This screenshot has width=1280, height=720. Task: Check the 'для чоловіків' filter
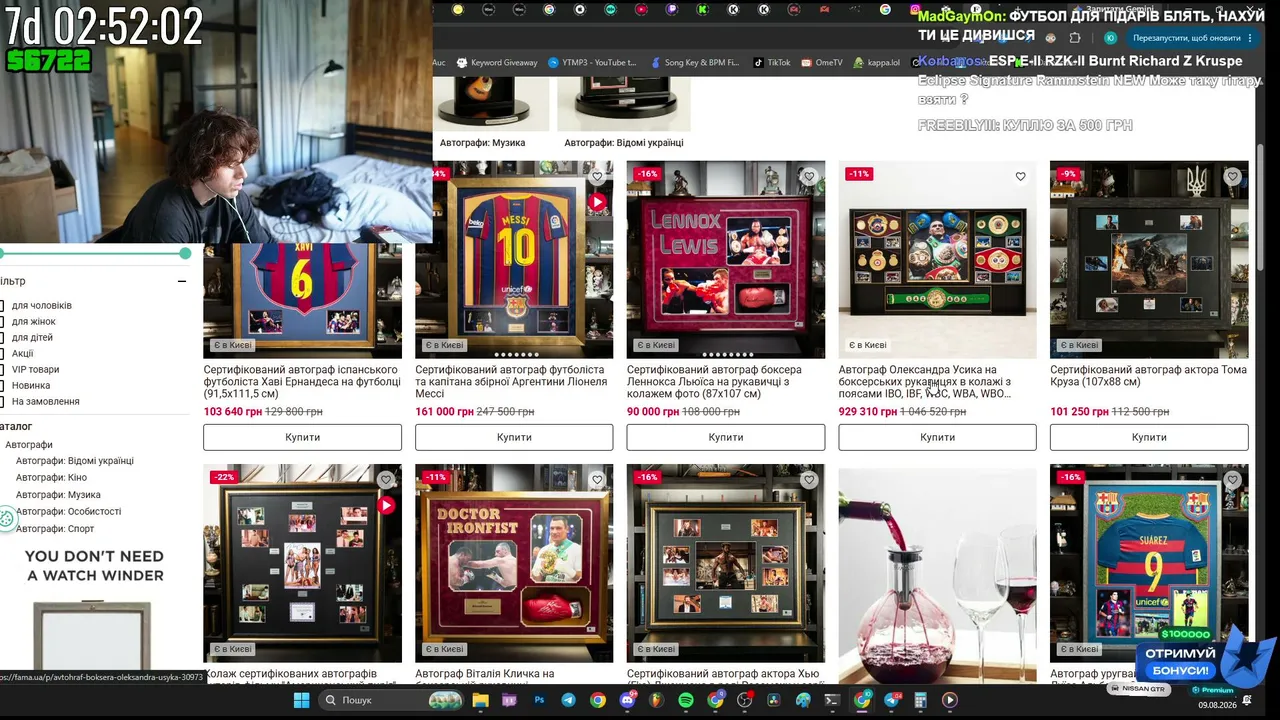(x=2, y=305)
